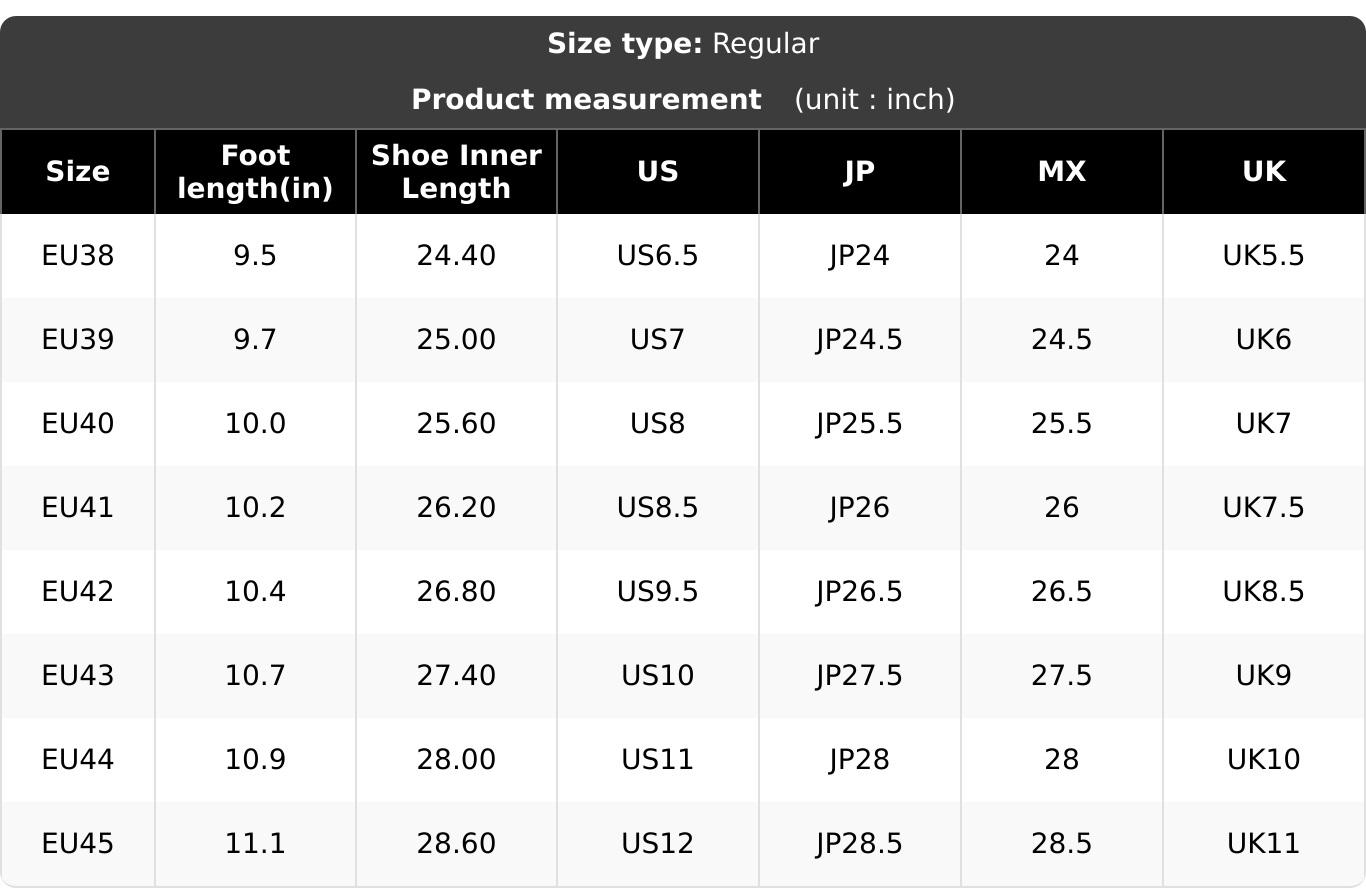The width and height of the screenshot is (1366, 888).
Task: Click the US8.5 cell
Action: click(x=658, y=508)
